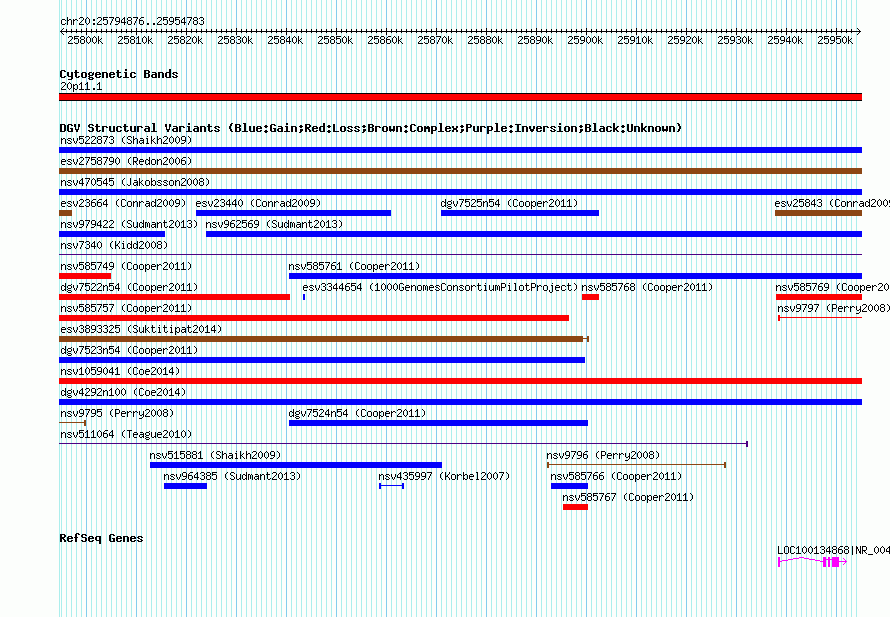Click the dgv7524n54 (Cooper2011) blue bar

[x=438, y=423]
